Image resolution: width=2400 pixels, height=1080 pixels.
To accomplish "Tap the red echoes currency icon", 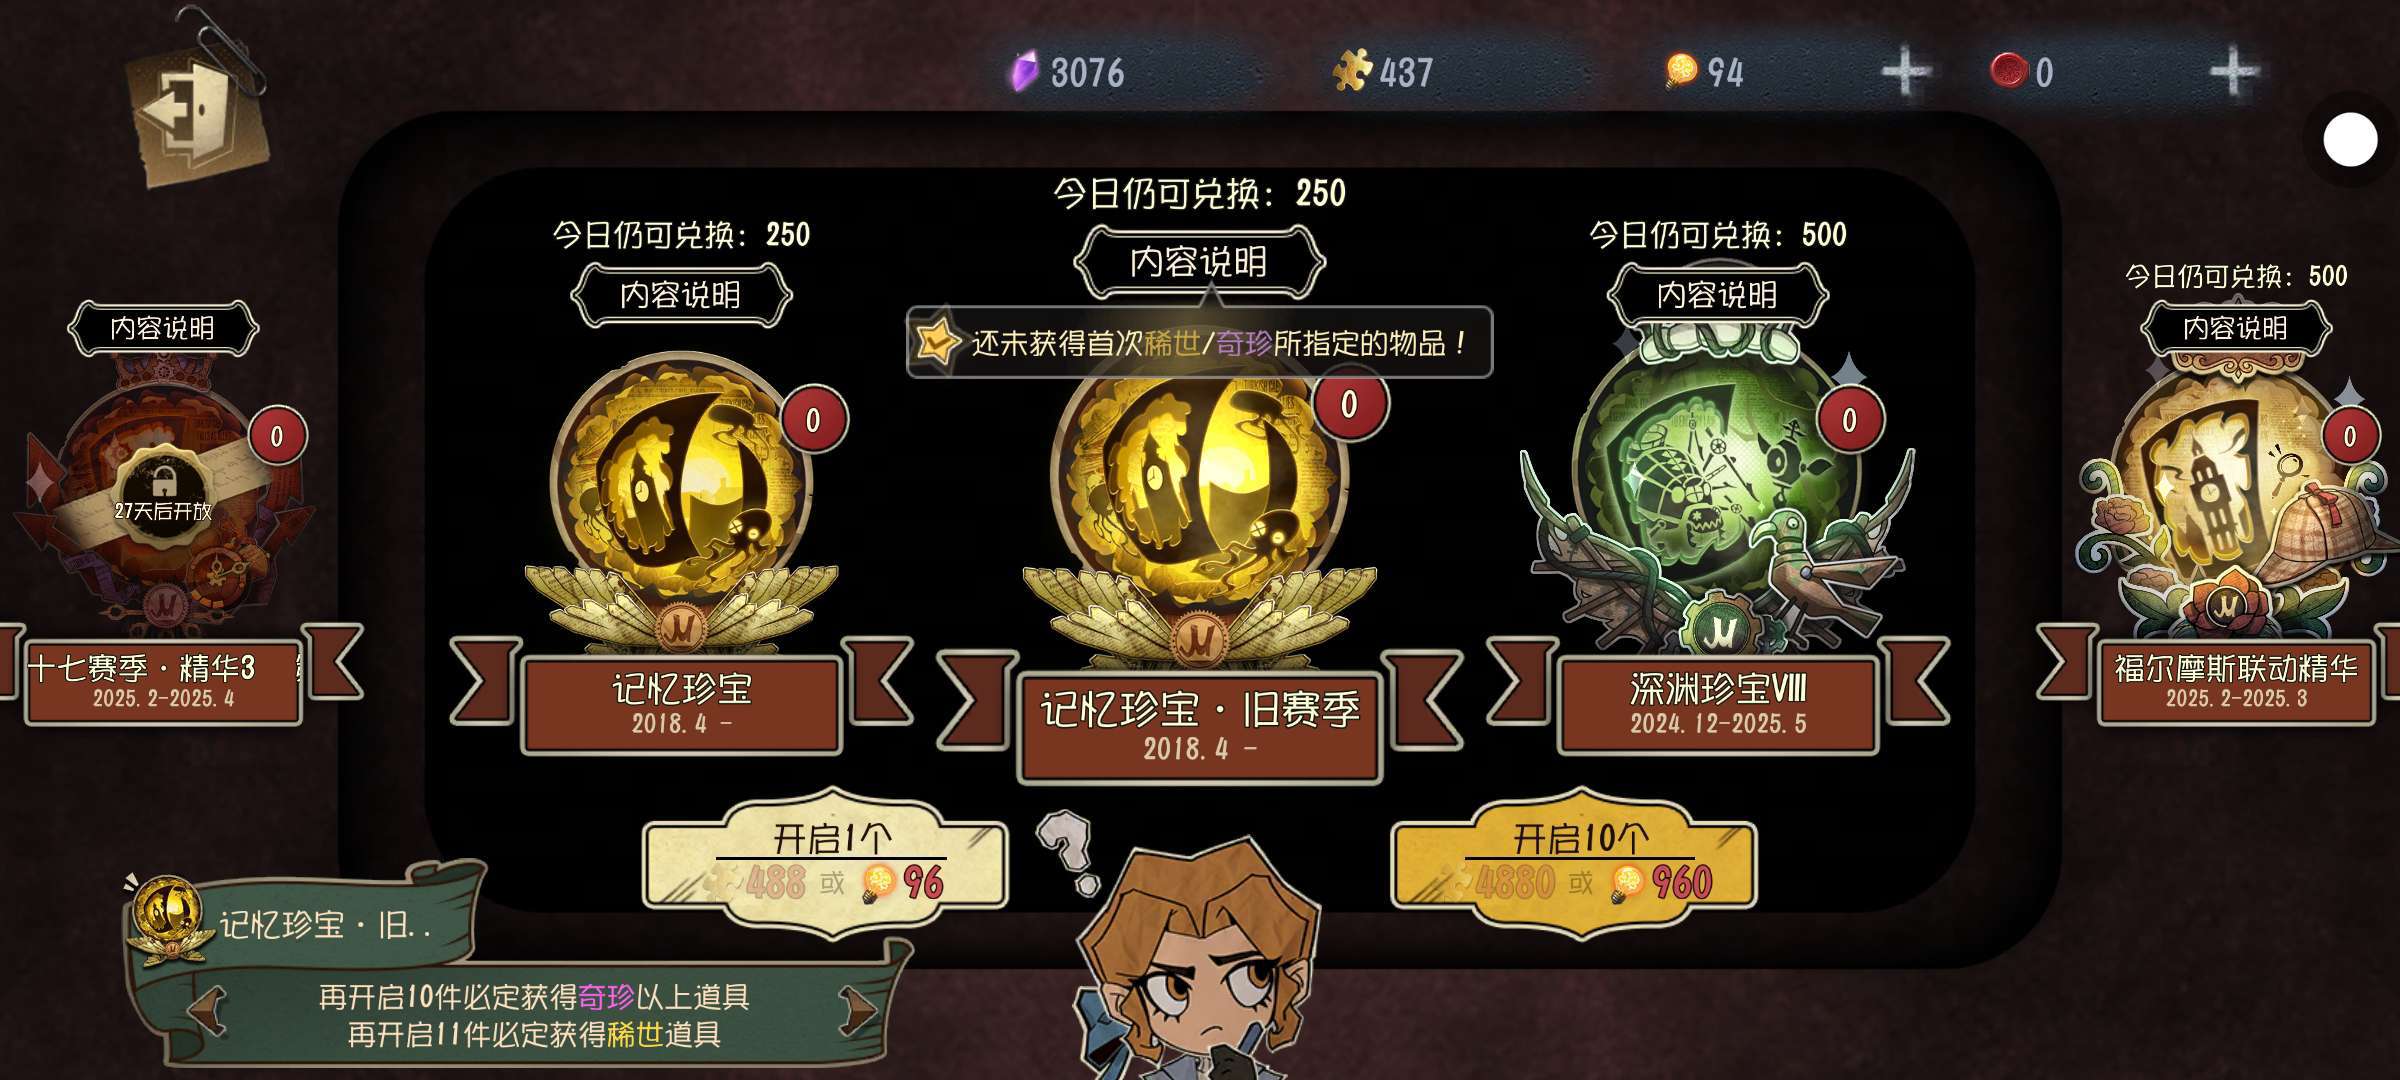I will [2009, 71].
